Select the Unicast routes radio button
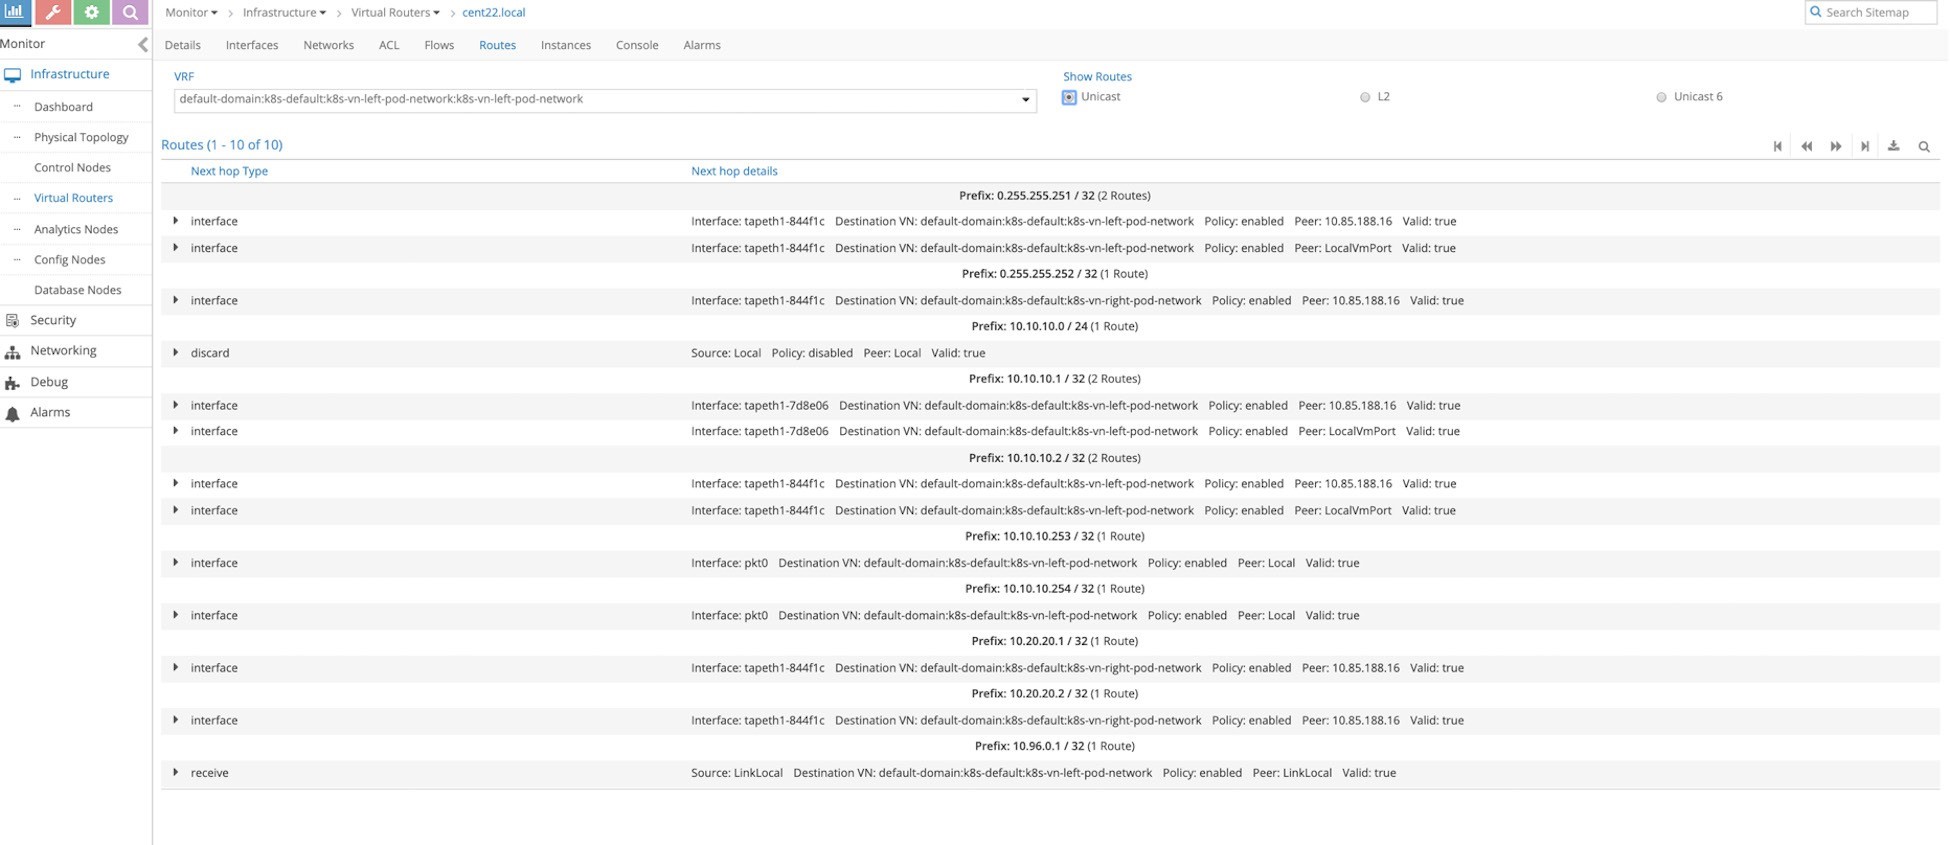This screenshot has width=1950, height=845. pos(1069,97)
